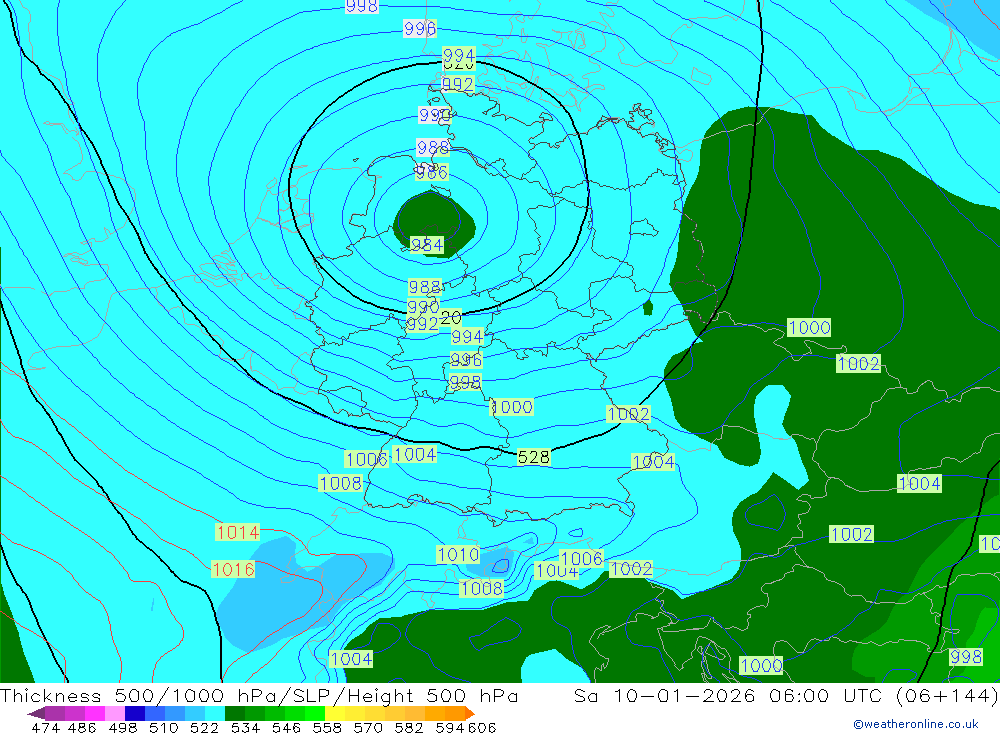
Task: Select the legend value 606
Action: click(482, 727)
